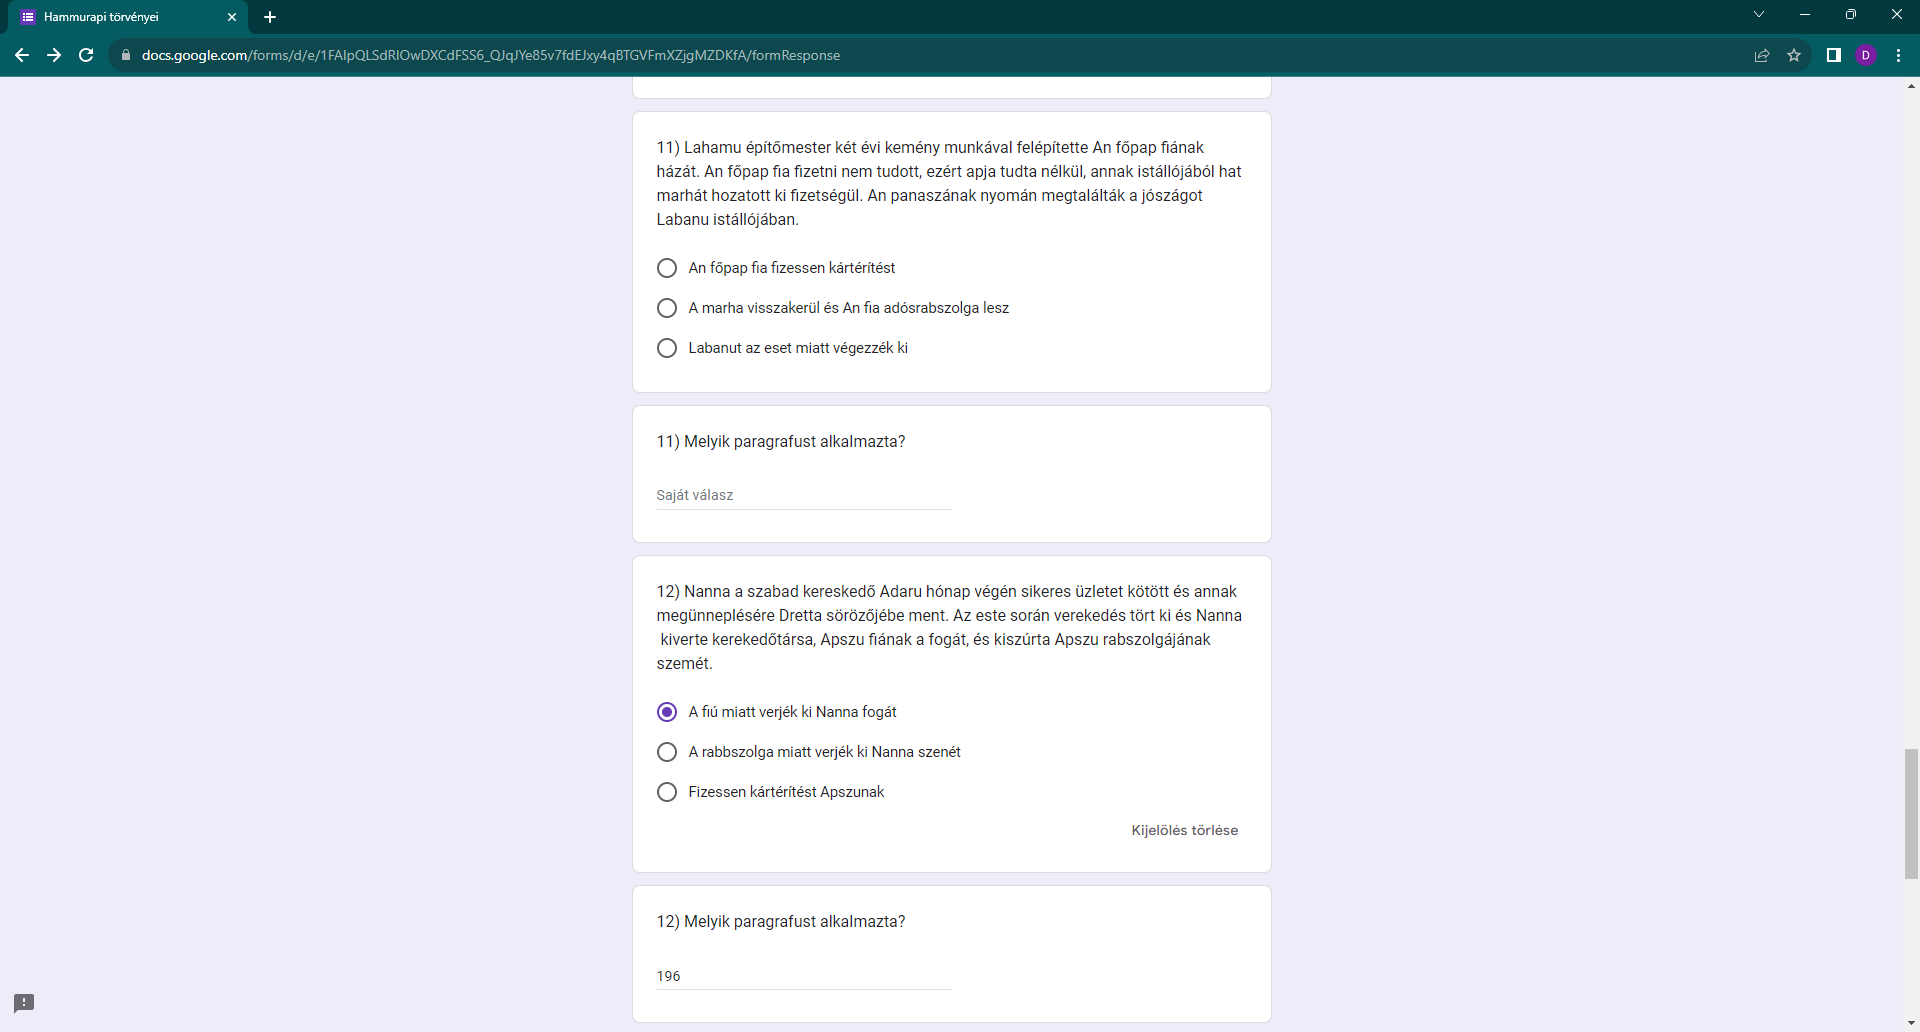Image resolution: width=1920 pixels, height=1032 pixels.
Task: Expand the tab search dropdown arrow
Action: (x=1759, y=15)
